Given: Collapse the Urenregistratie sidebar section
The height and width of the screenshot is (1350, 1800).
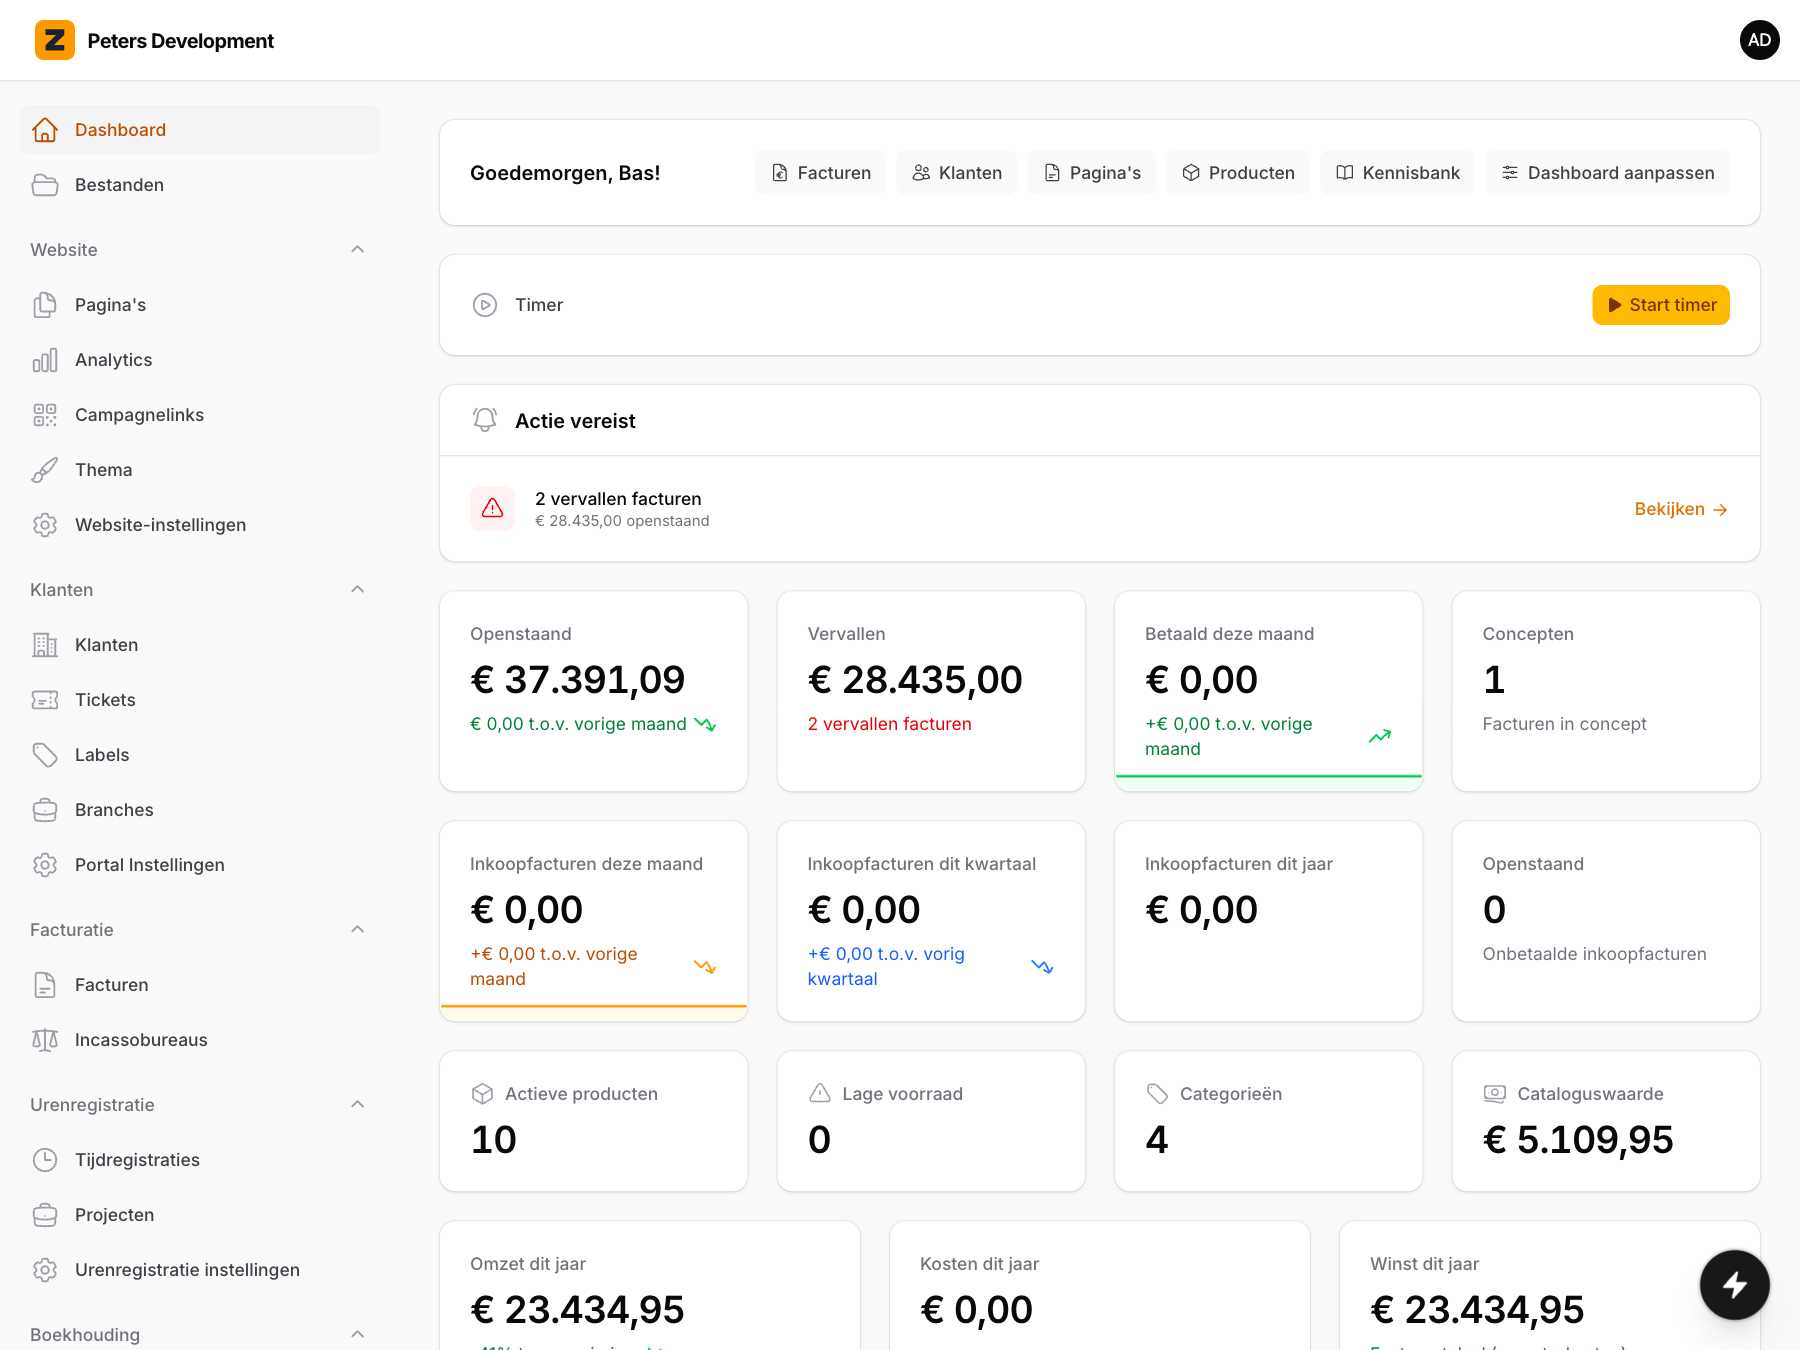Looking at the screenshot, I should [x=358, y=1104].
